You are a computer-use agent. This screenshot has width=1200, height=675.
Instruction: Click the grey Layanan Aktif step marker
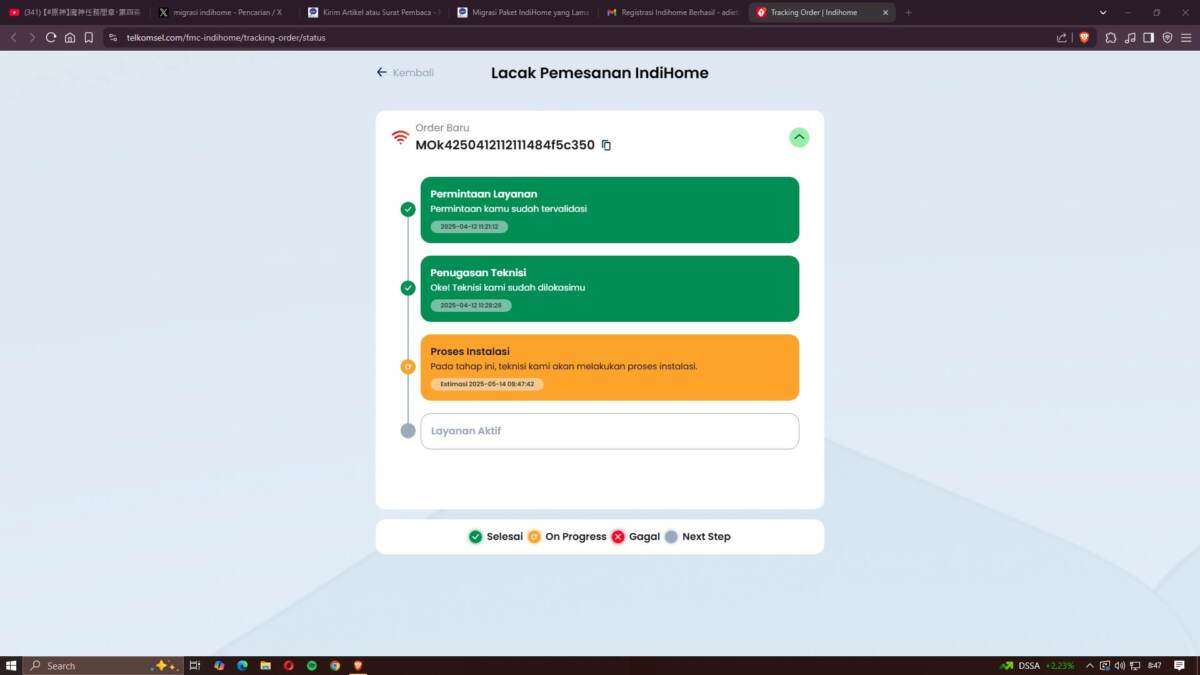(x=408, y=431)
